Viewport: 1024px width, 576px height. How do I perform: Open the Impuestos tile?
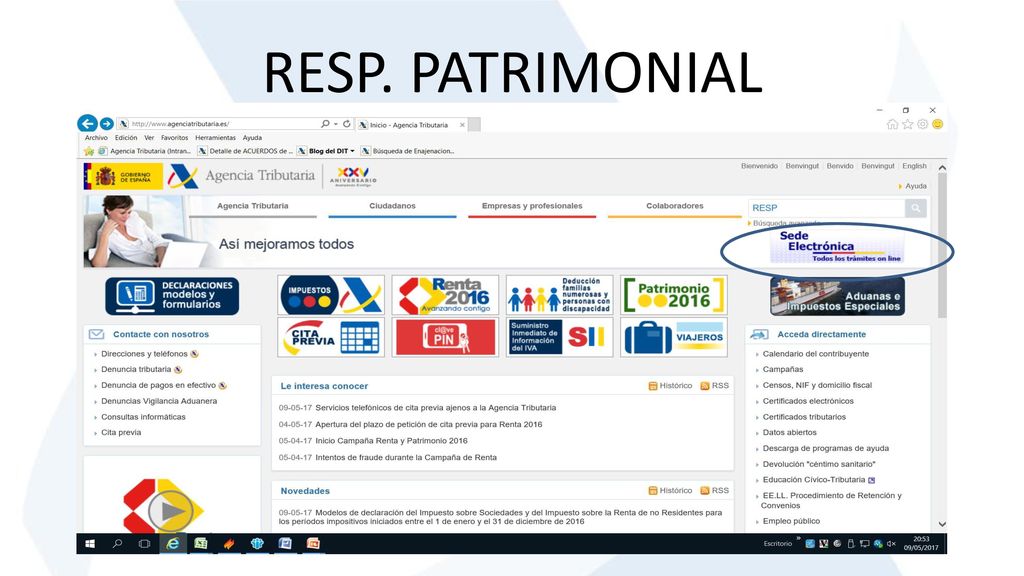331,295
